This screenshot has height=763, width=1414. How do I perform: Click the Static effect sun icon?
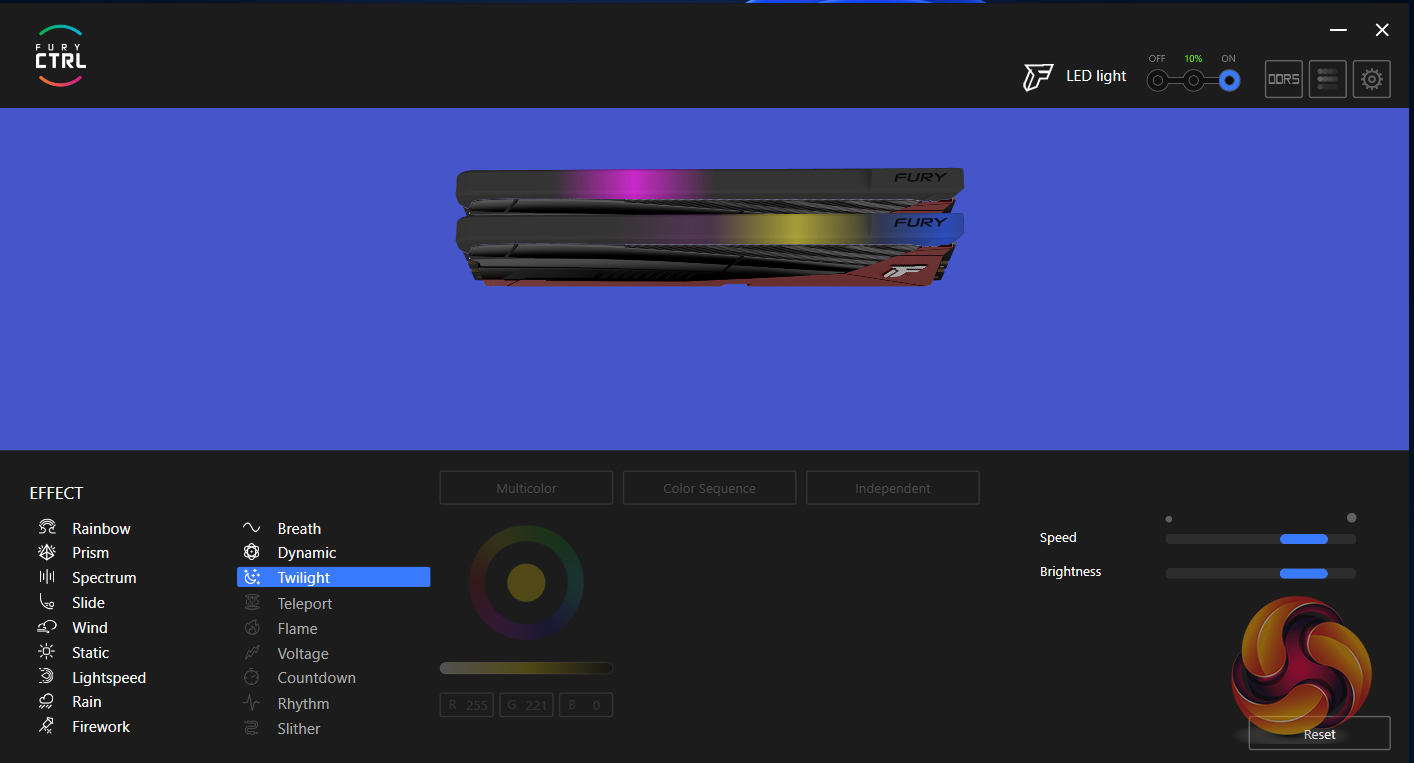click(x=47, y=652)
